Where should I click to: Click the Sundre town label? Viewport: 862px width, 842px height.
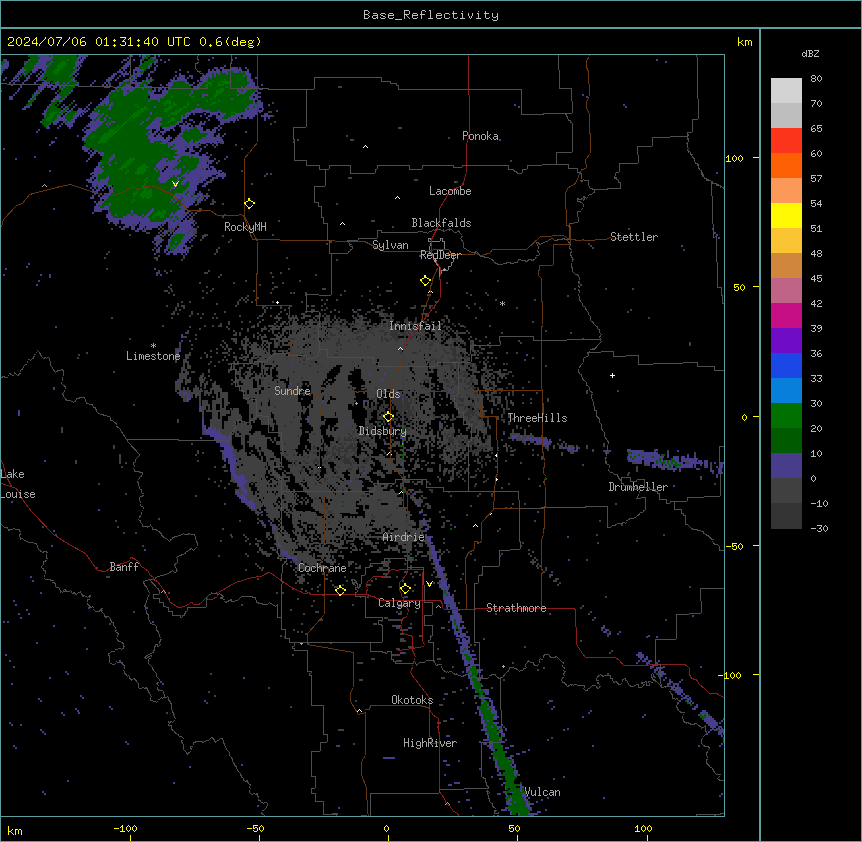292,391
